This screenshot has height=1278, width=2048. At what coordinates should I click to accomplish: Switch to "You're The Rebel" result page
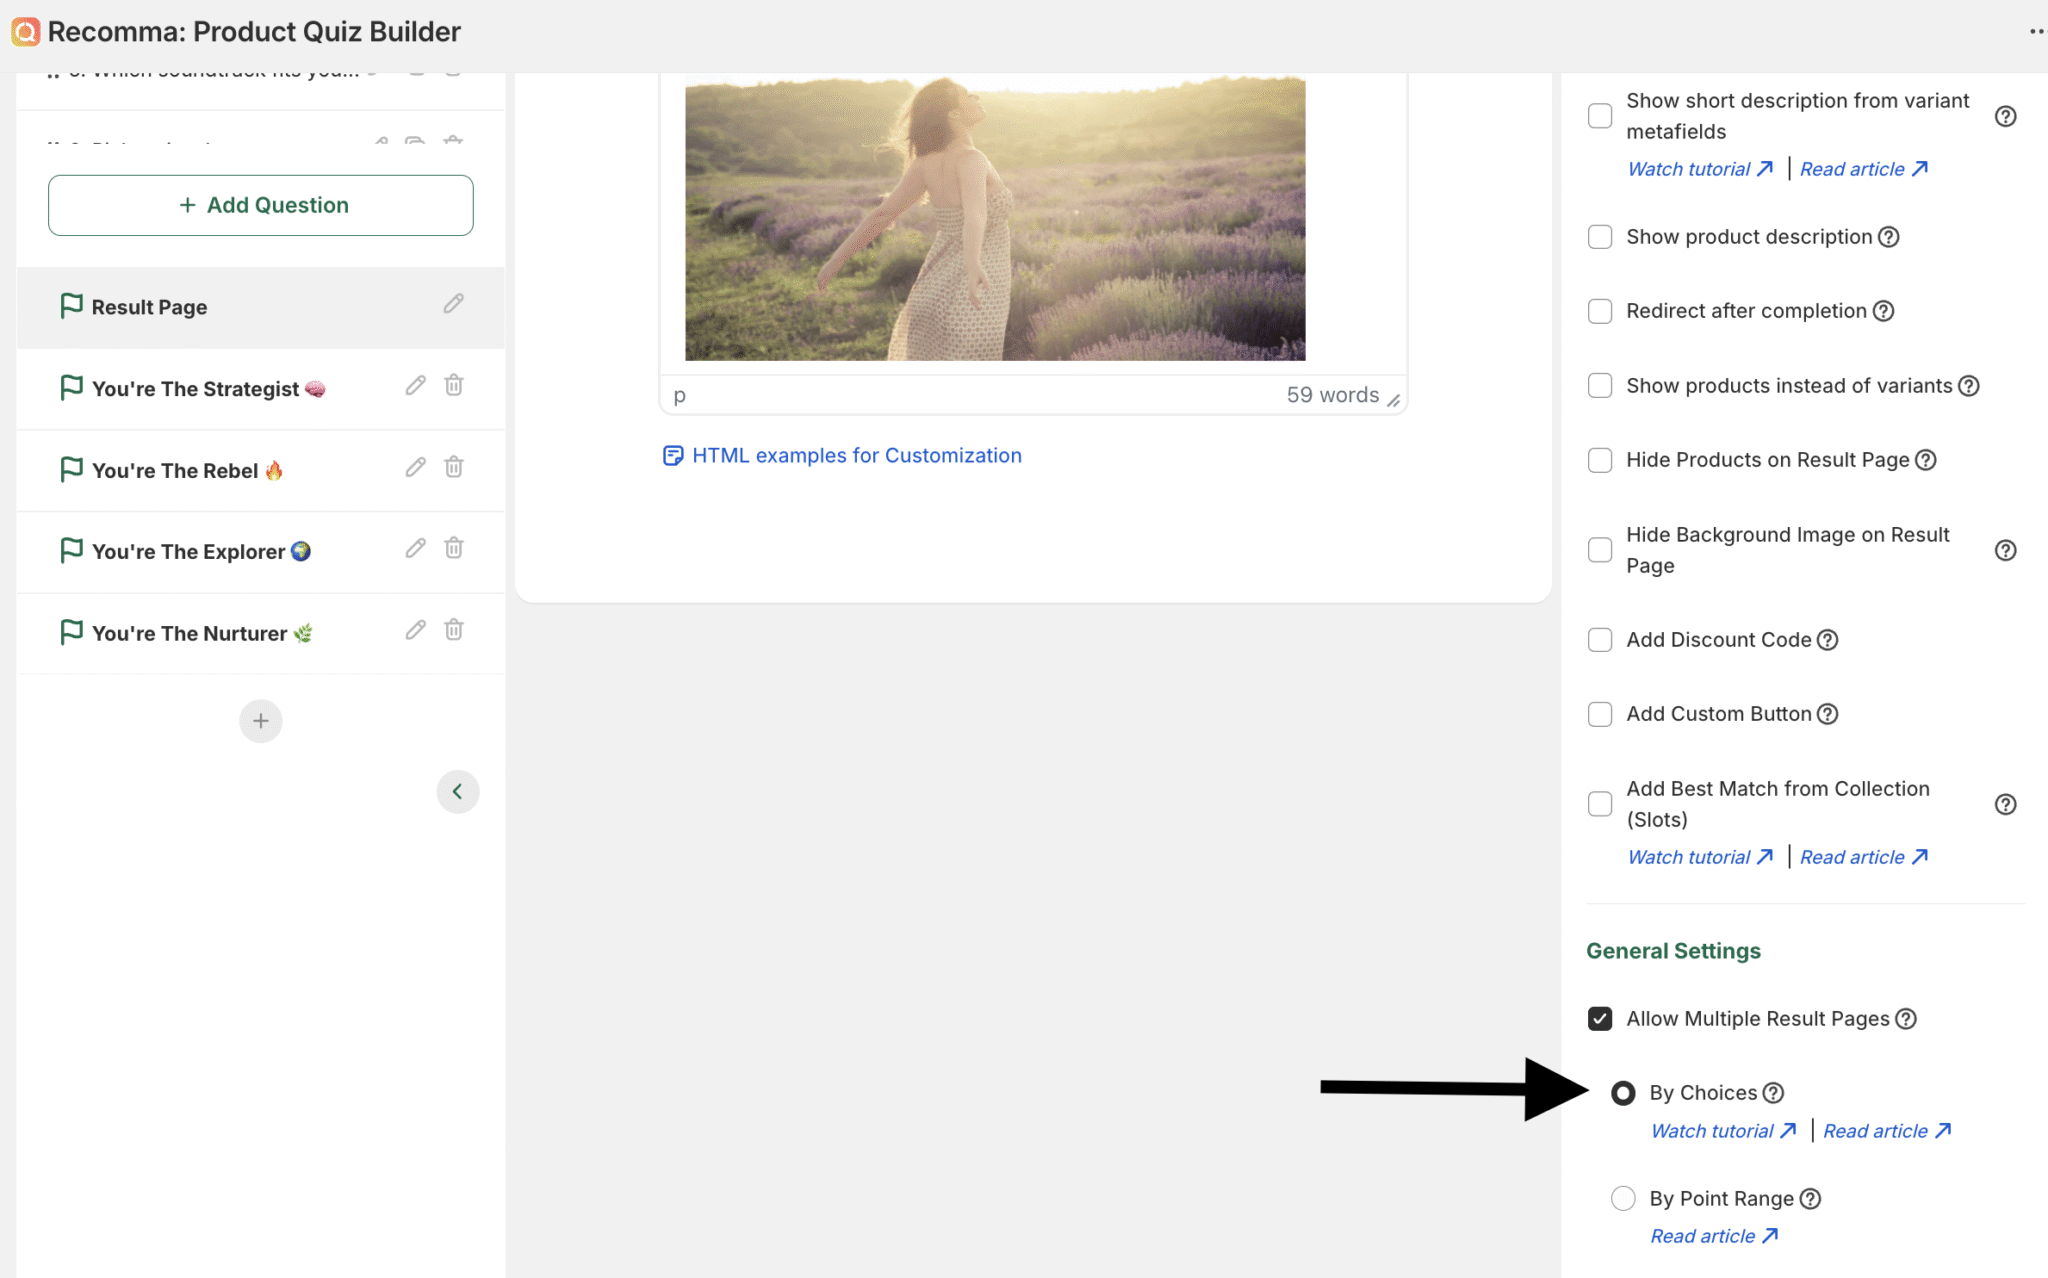click(186, 470)
